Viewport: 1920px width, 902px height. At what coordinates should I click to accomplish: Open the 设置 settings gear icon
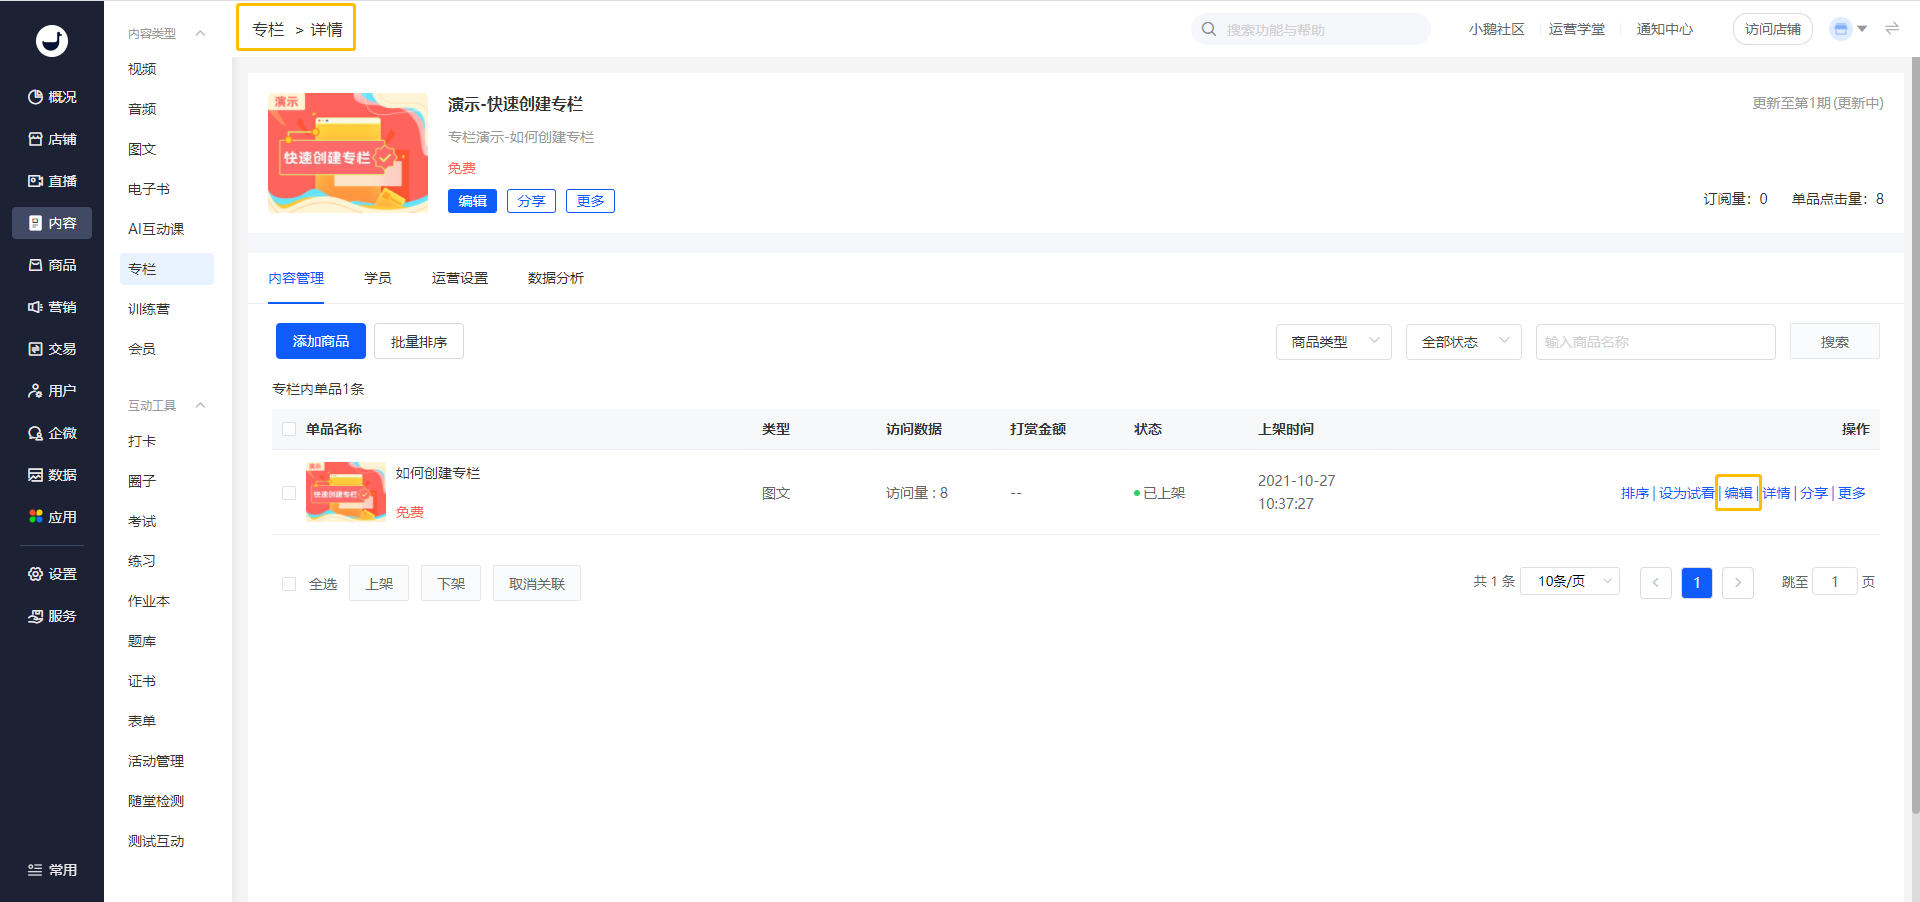[36, 574]
